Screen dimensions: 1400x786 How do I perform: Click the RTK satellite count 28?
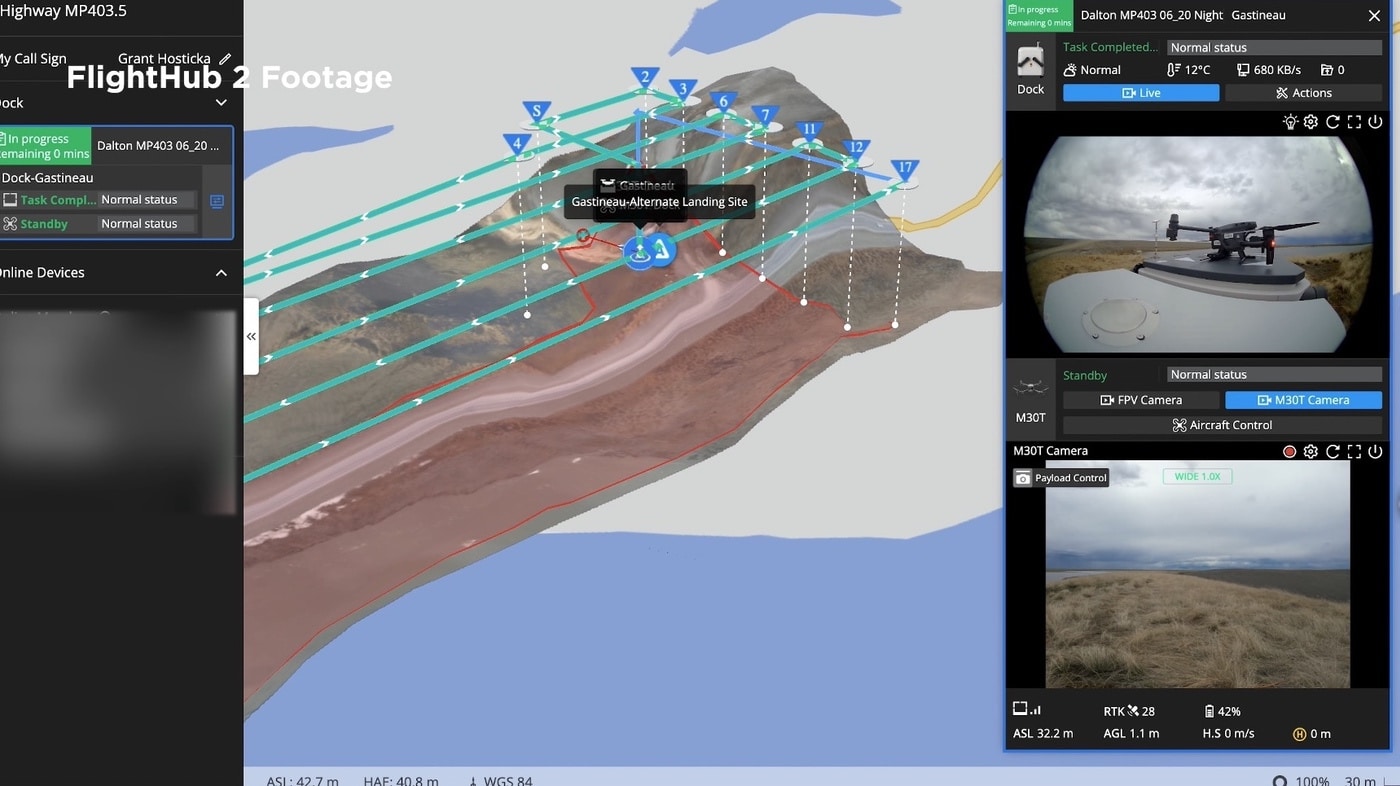(x=1129, y=711)
